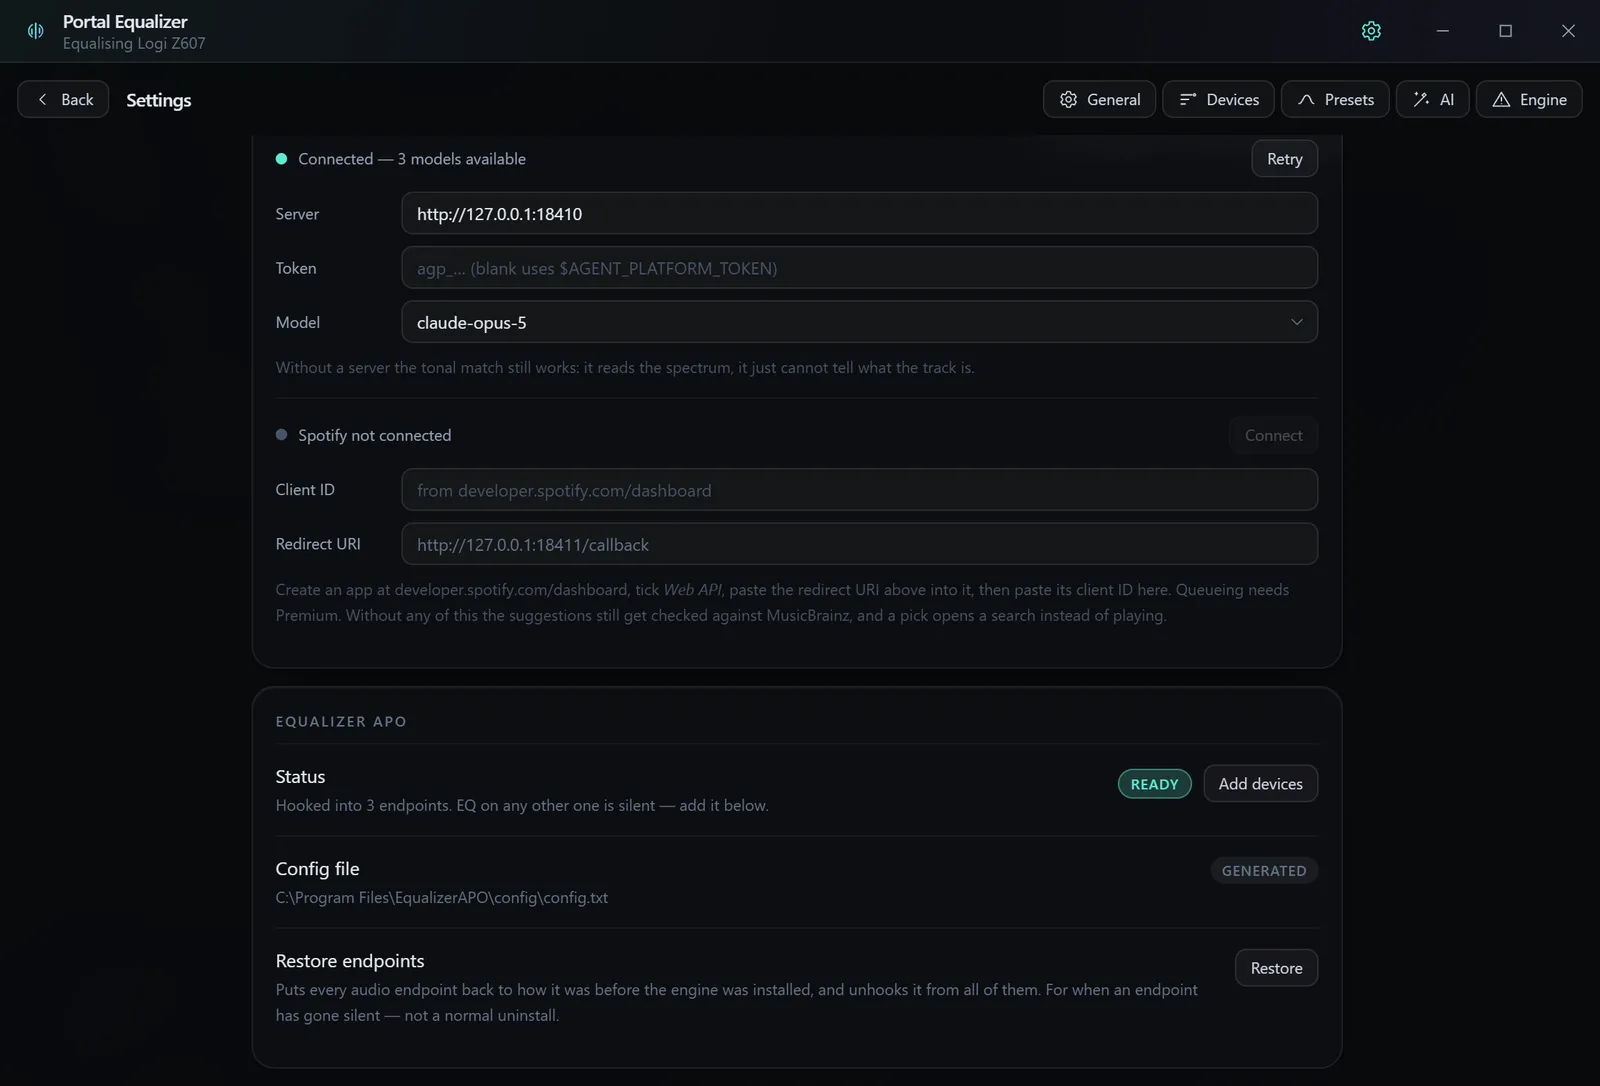Restore audio endpoints with the Restore button
1600x1086 pixels.
(1276, 968)
